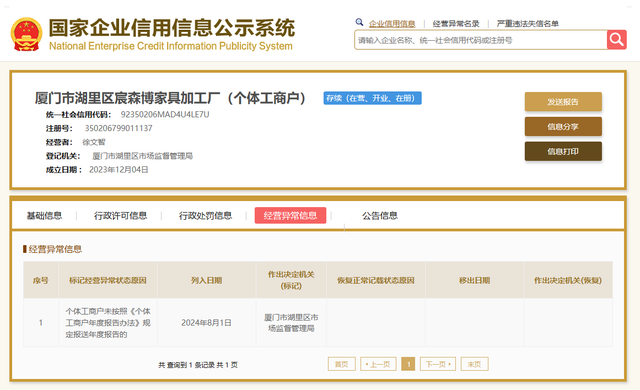The image size is (640, 390).
Task: Click the row number 1 cell
Action: 41,323
